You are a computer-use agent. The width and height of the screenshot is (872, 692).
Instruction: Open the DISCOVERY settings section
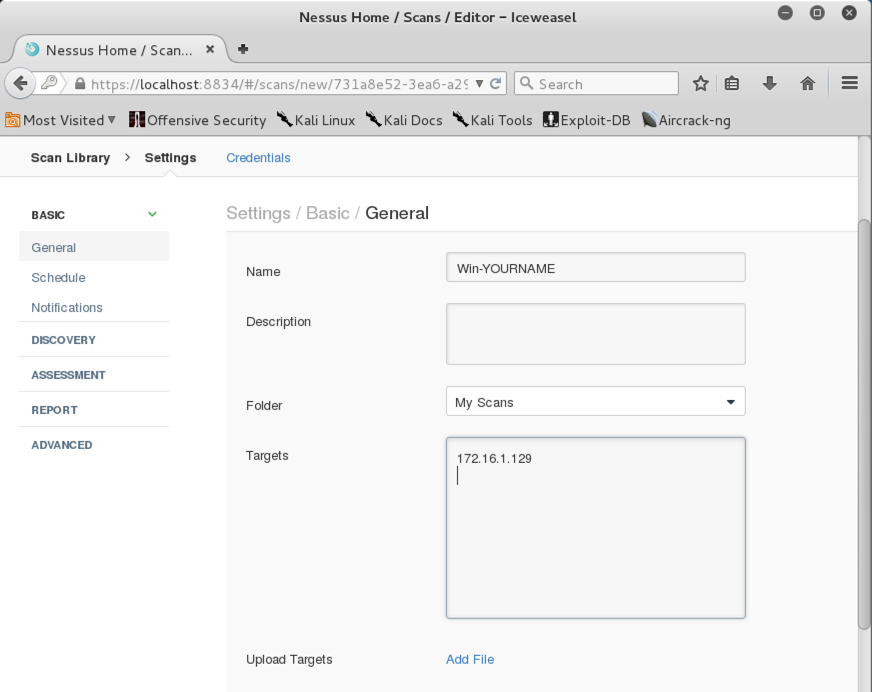[63, 340]
